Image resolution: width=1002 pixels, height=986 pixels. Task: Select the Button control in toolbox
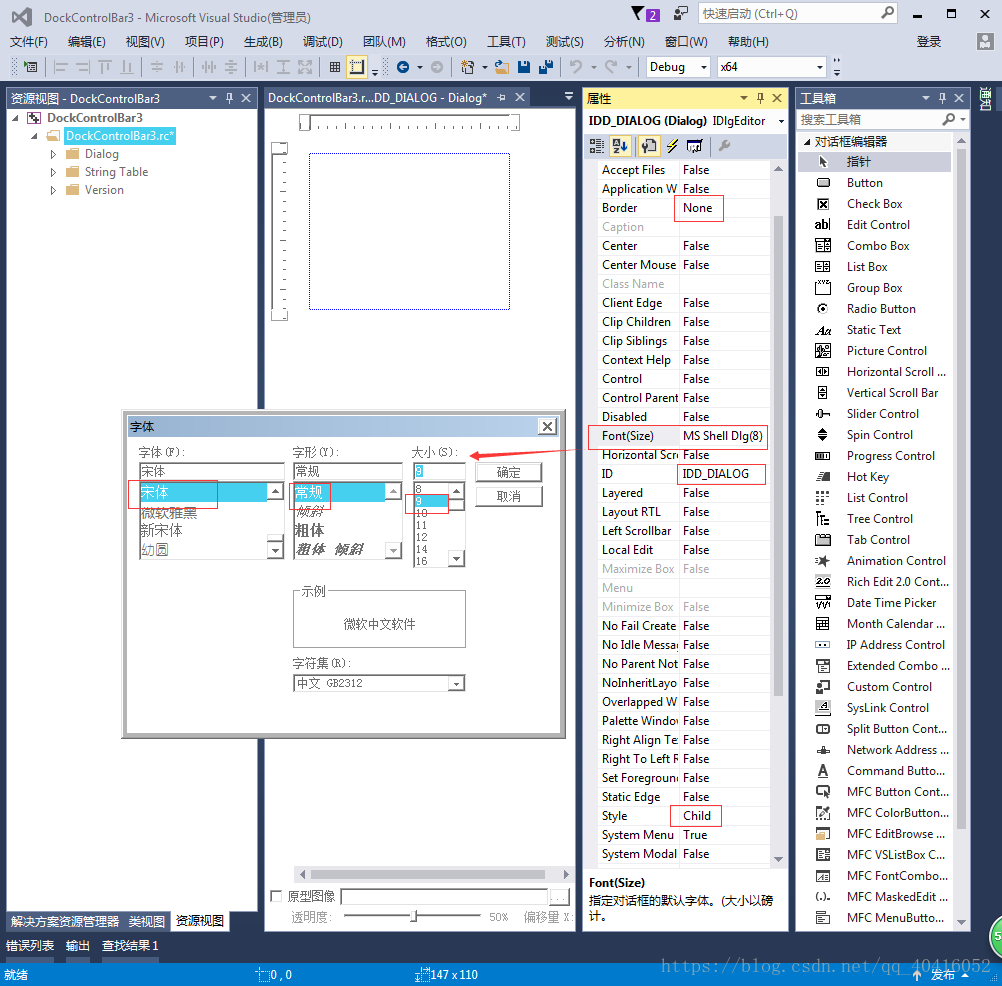coord(874,183)
